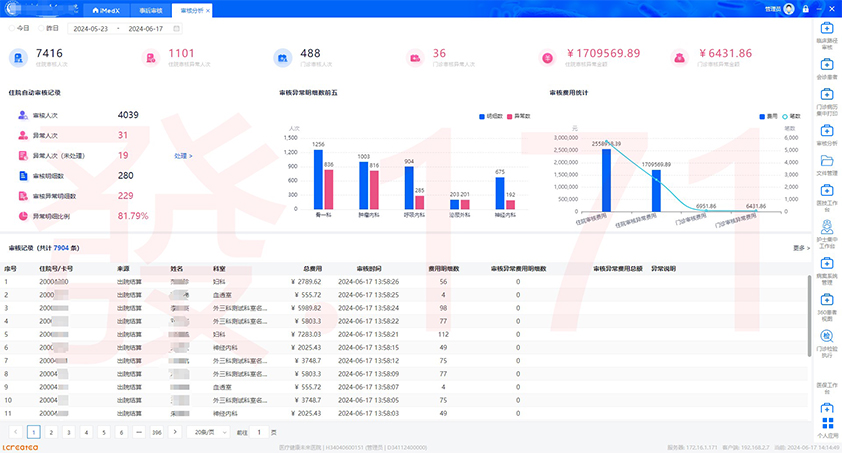
Task: Expand 更多 records link
Action: click(801, 248)
